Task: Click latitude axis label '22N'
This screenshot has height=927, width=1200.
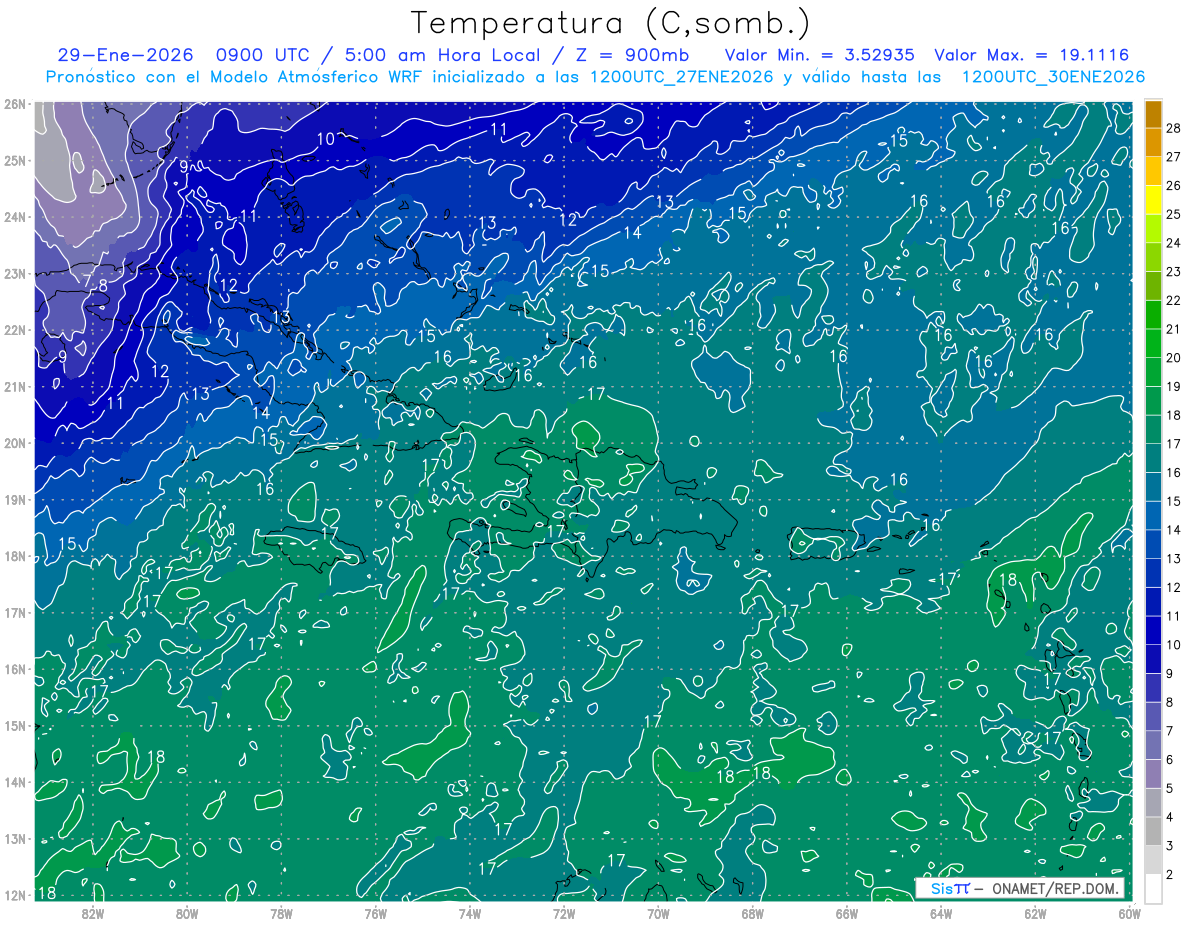Action: (14, 330)
